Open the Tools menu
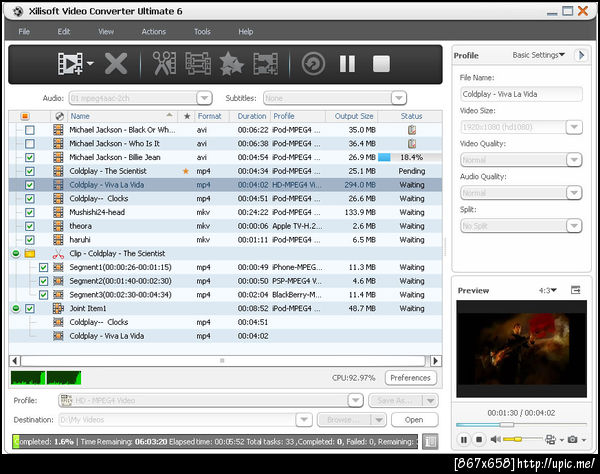Image resolution: width=600 pixels, height=474 pixels. click(202, 31)
